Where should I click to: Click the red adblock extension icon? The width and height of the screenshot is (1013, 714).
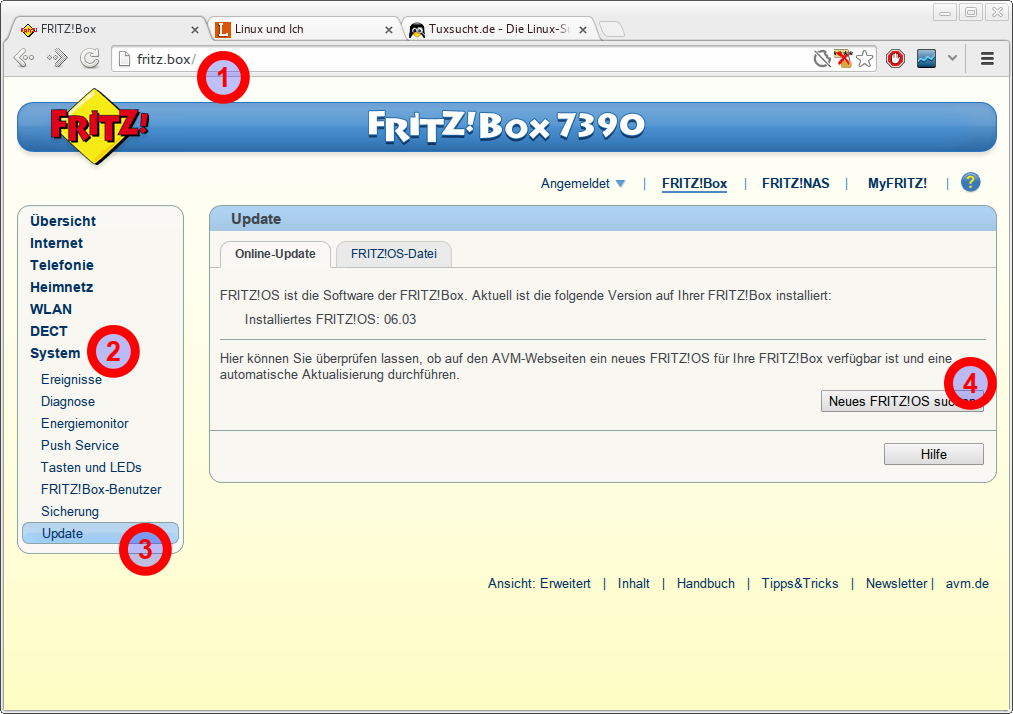tap(896, 59)
